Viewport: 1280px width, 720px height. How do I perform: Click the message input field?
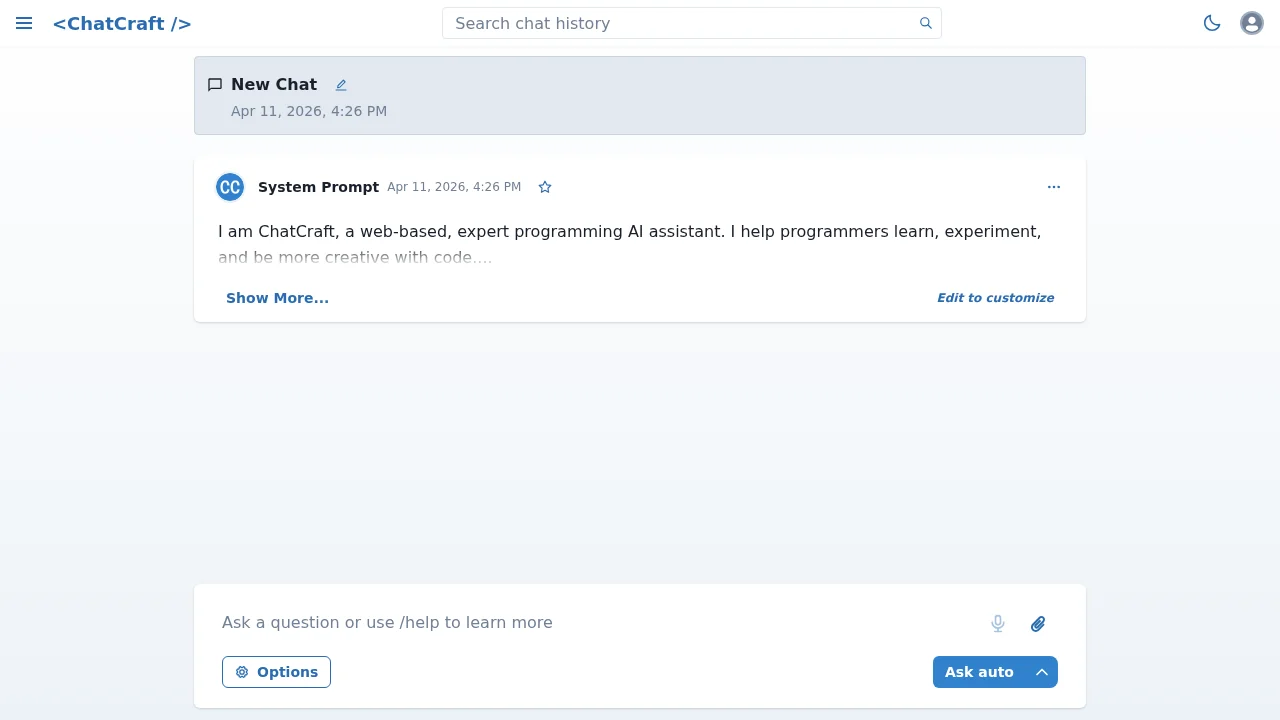500,622
